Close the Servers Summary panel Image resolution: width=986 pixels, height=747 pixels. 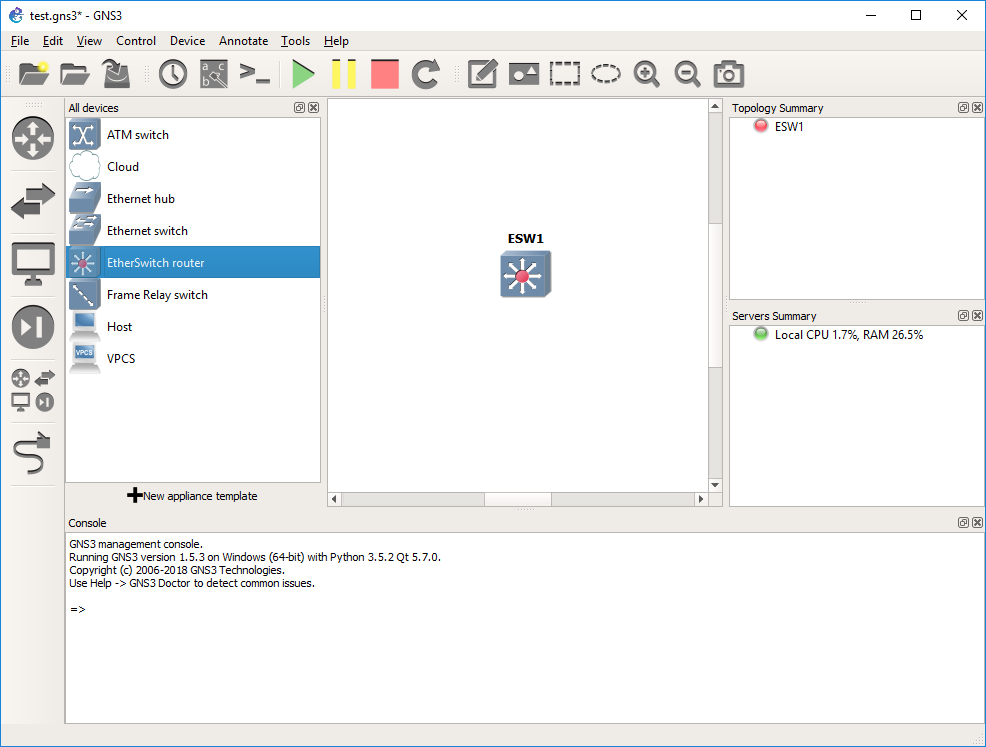(x=977, y=316)
